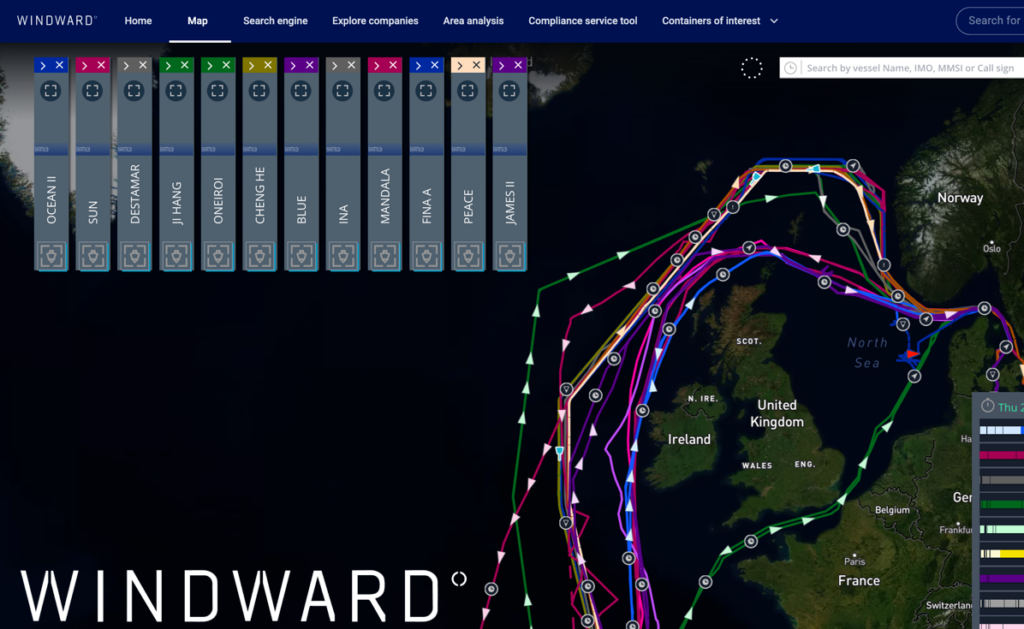Click the clock icon in vessel search

pos(790,68)
